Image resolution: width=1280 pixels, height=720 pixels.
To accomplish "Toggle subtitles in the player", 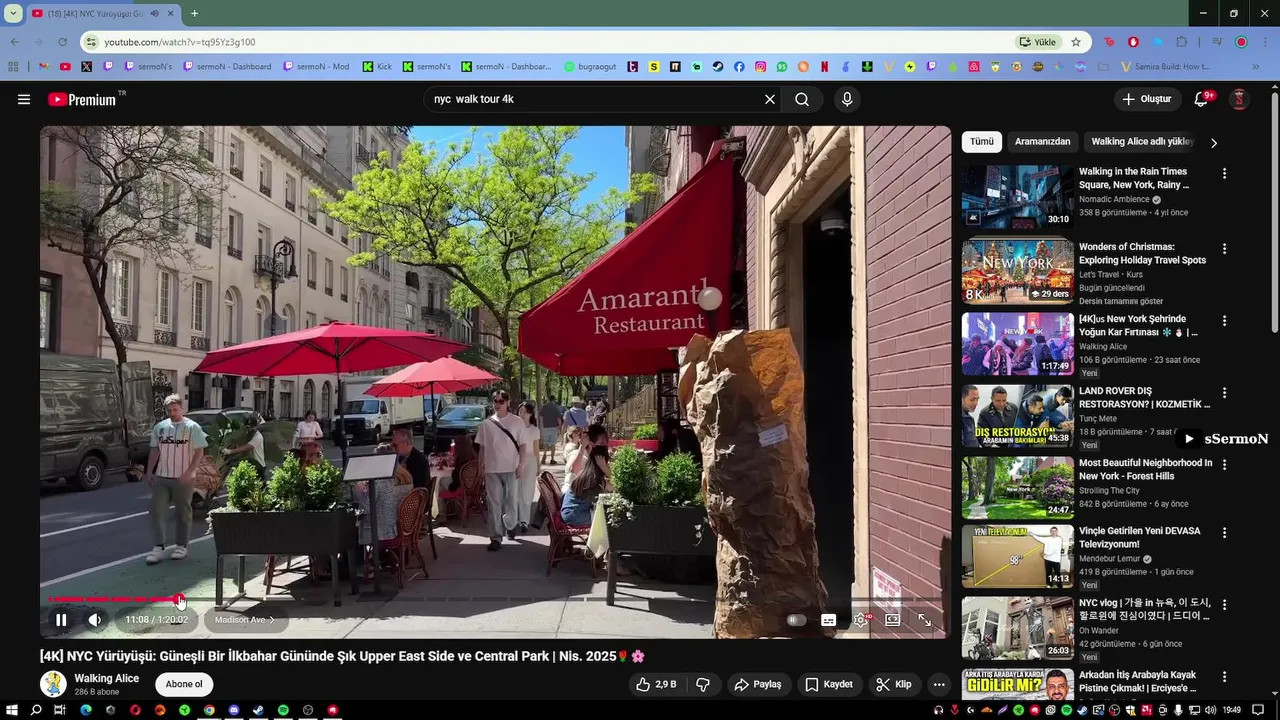I will pos(828,620).
